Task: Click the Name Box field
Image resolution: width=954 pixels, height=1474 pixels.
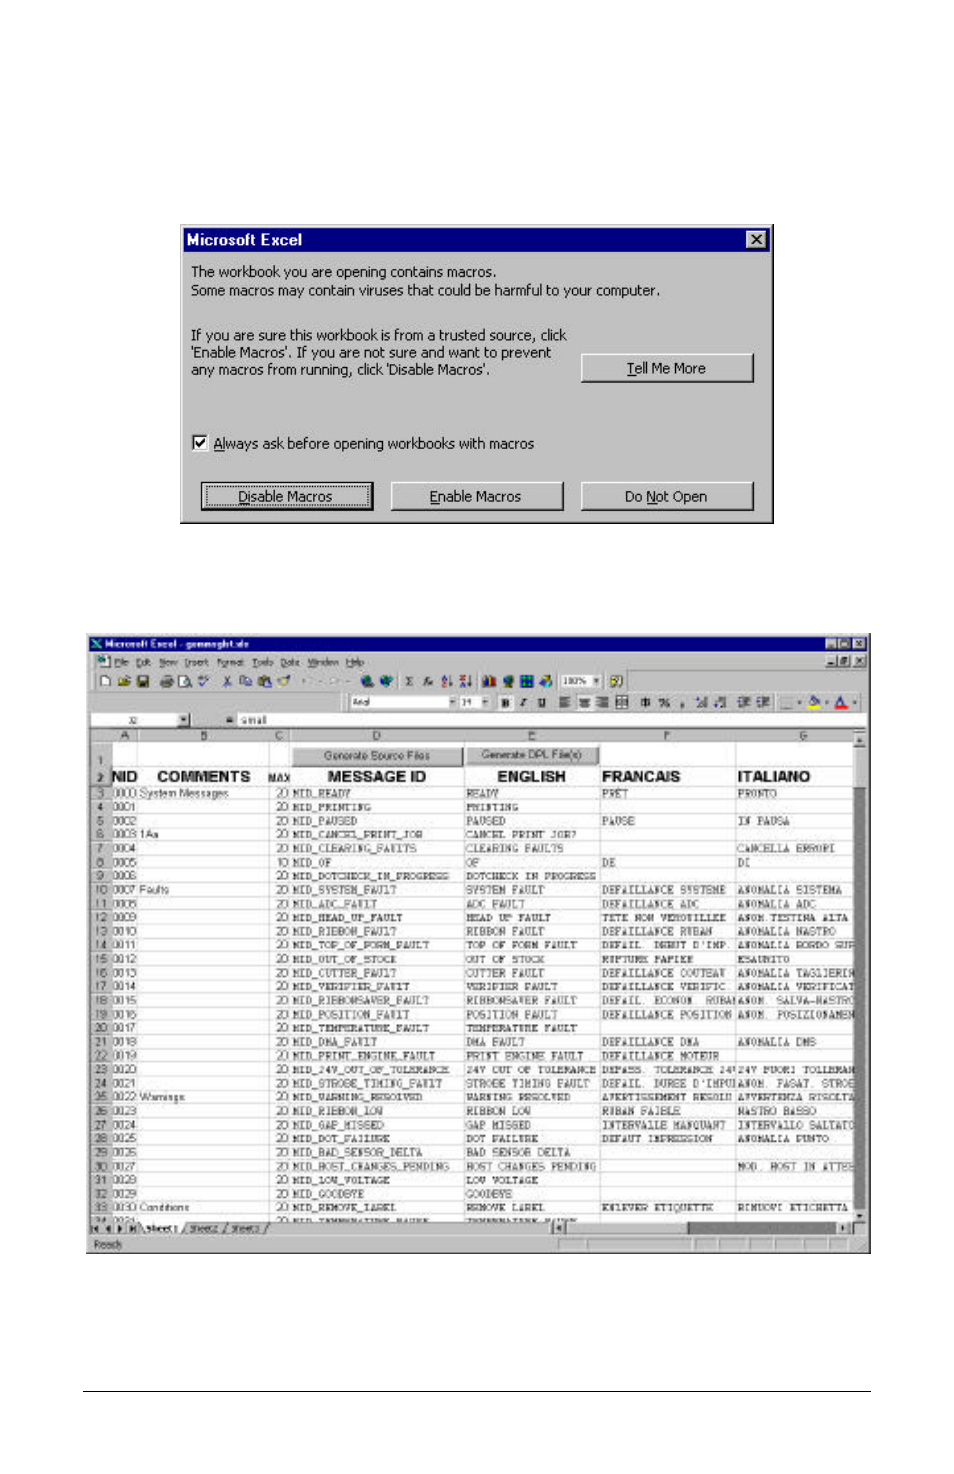Action: 133,720
